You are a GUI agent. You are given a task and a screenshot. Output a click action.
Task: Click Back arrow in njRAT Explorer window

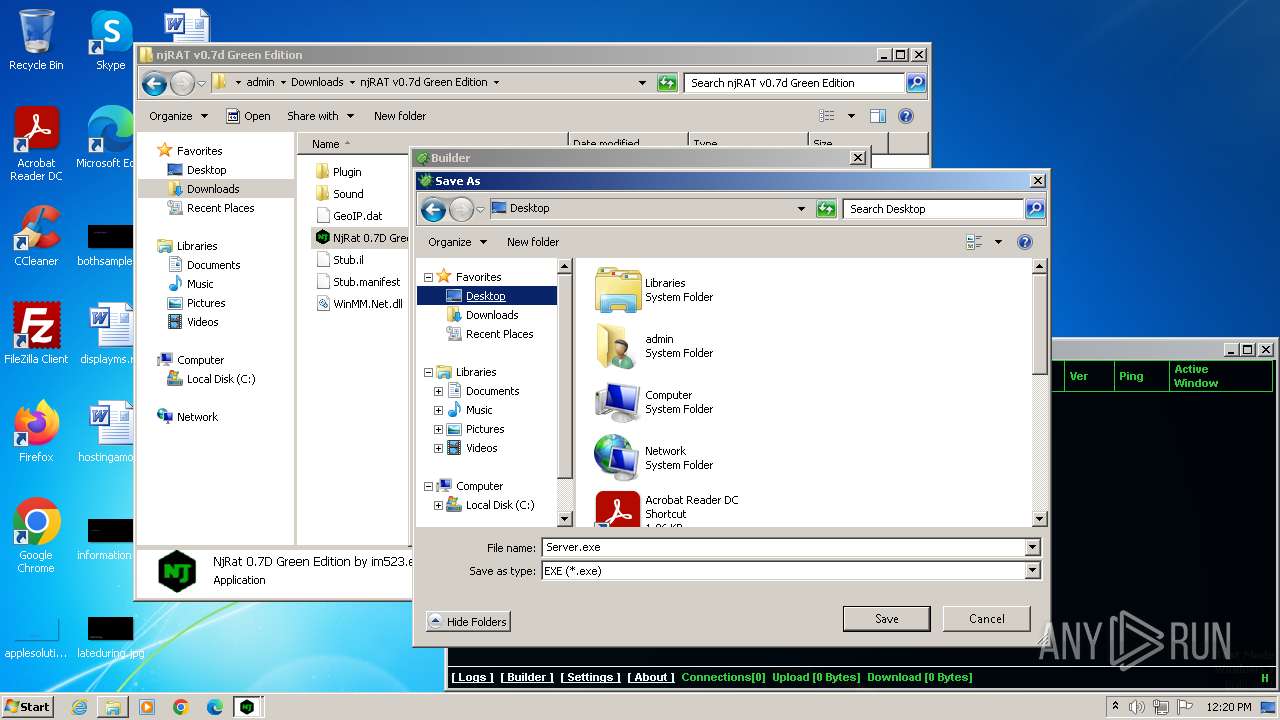(x=154, y=83)
